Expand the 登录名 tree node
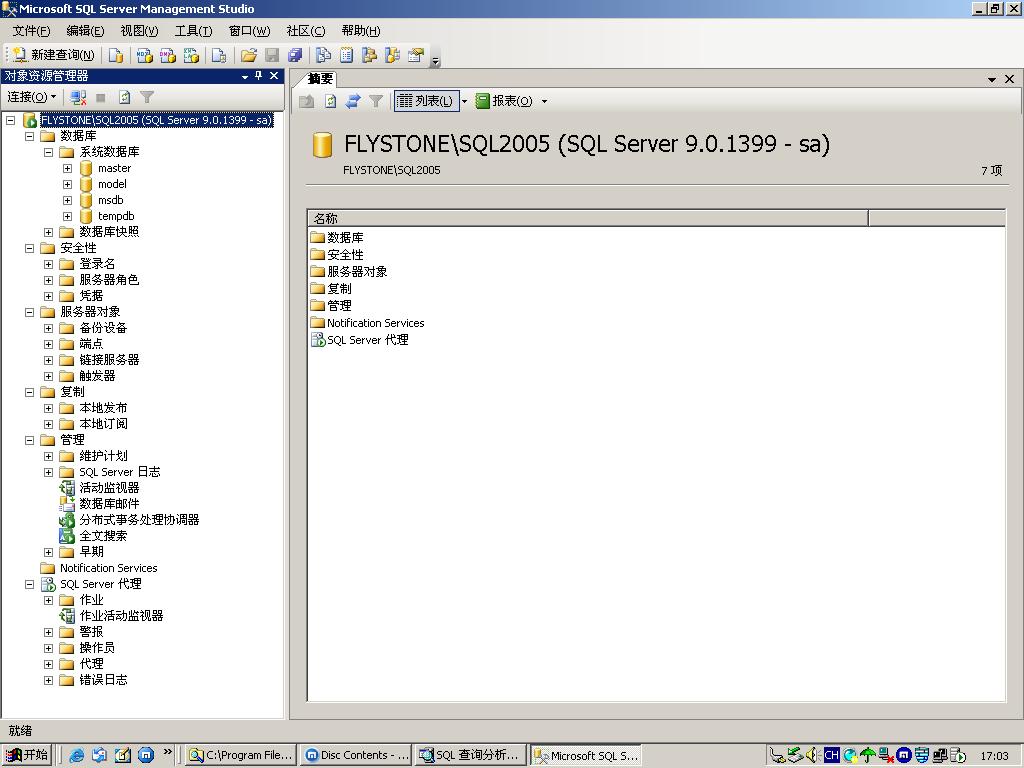Viewport: 1024px width, 768px height. pos(48,264)
